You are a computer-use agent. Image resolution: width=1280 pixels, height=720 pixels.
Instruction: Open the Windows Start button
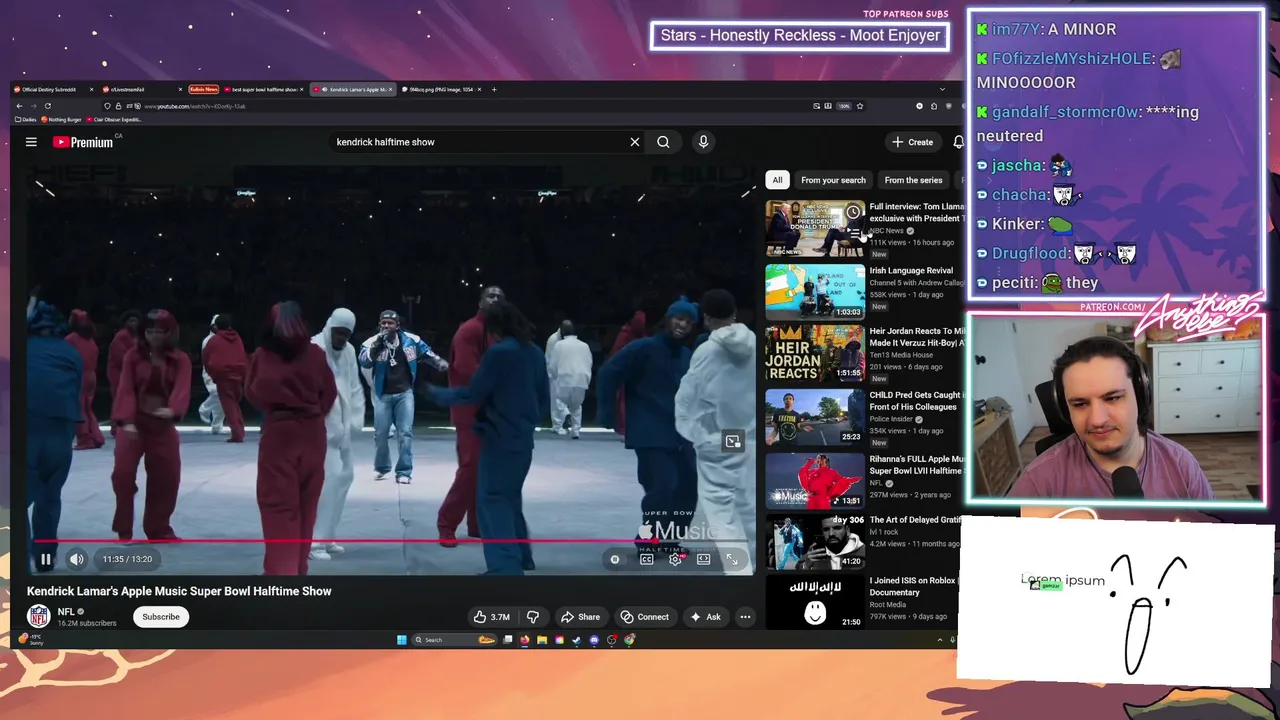401,640
